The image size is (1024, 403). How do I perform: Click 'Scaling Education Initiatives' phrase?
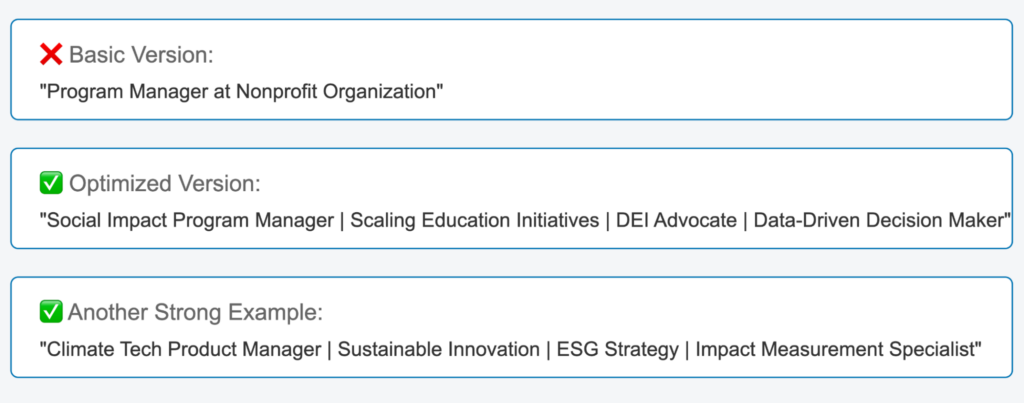click(475, 220)
